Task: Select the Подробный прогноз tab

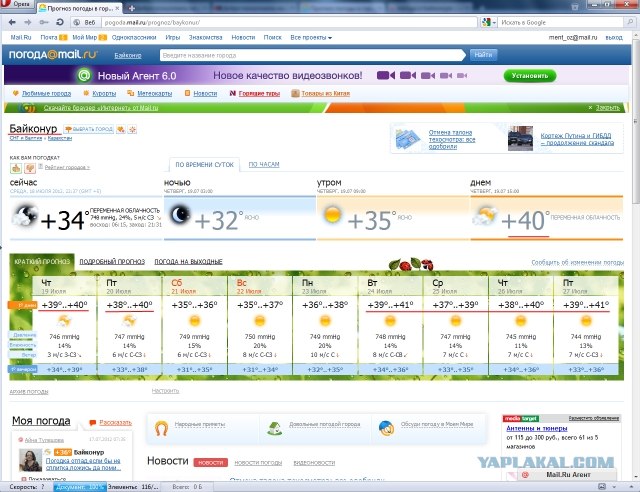Action: (112, 262)
